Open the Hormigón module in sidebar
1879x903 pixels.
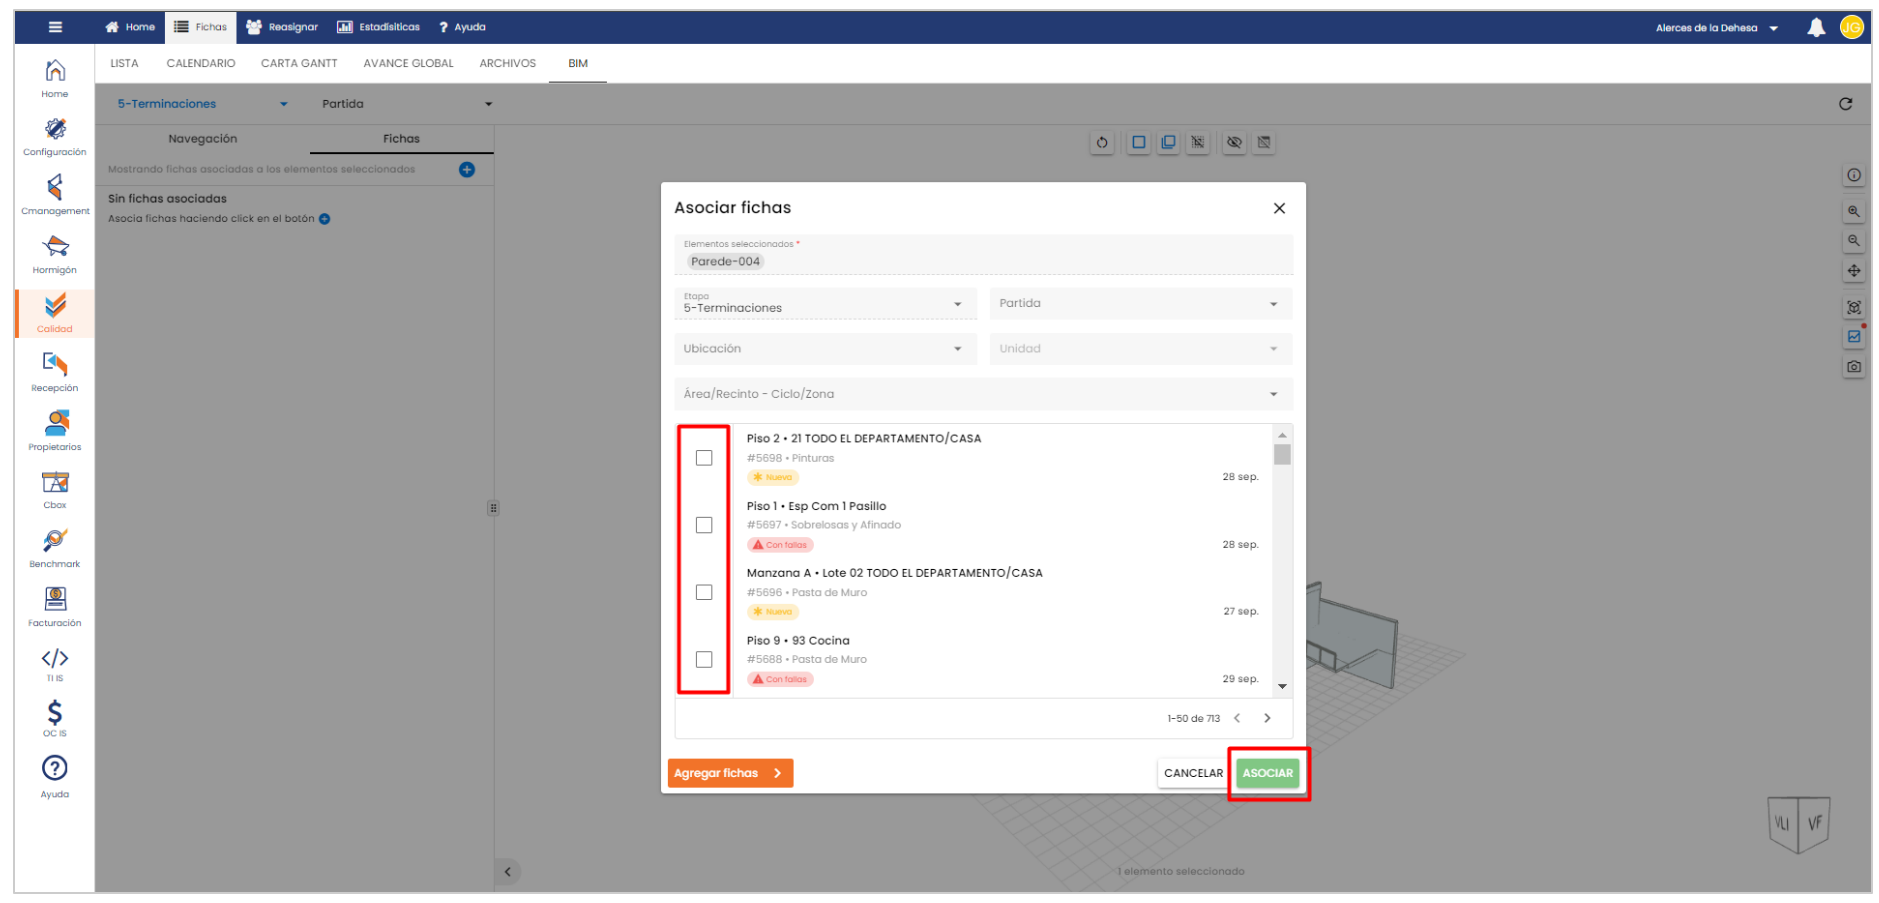[x=55, y=254]
